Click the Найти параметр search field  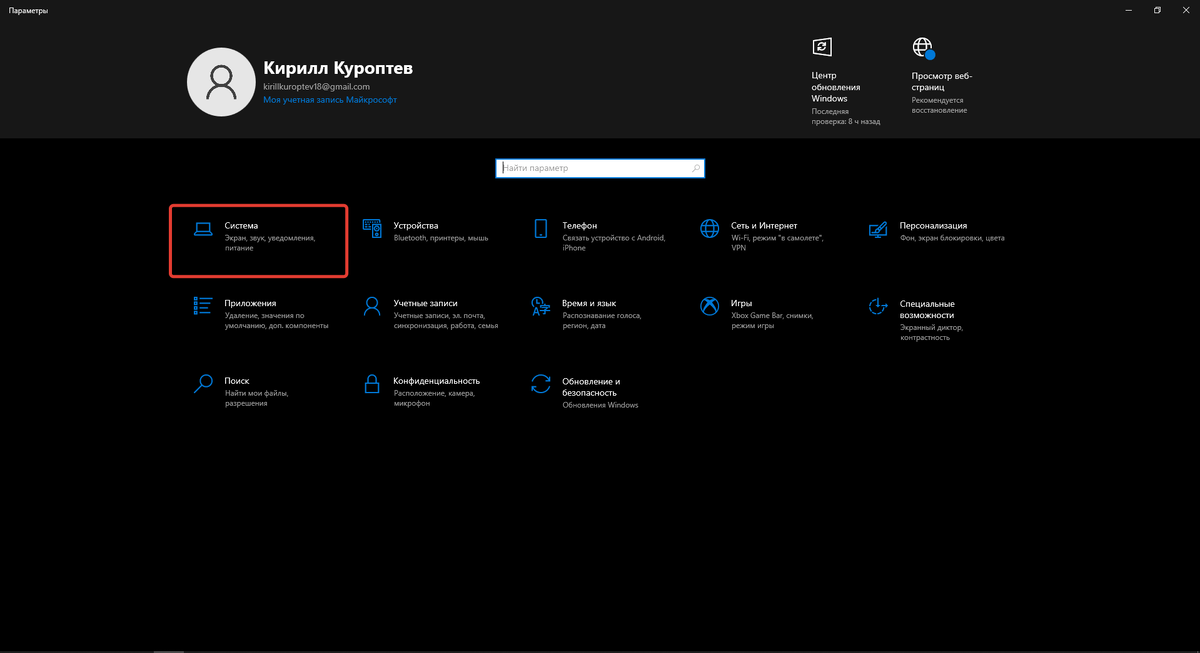point(600,168)
